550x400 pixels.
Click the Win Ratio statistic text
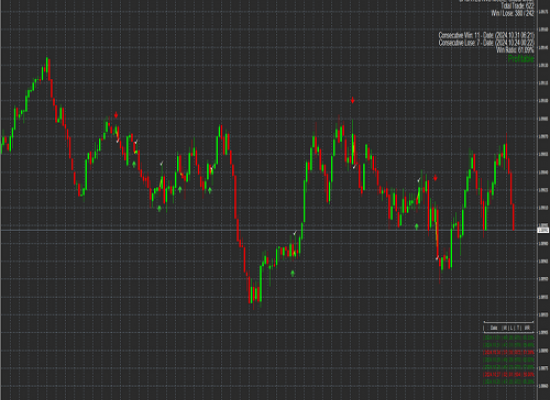pos(515,50)
